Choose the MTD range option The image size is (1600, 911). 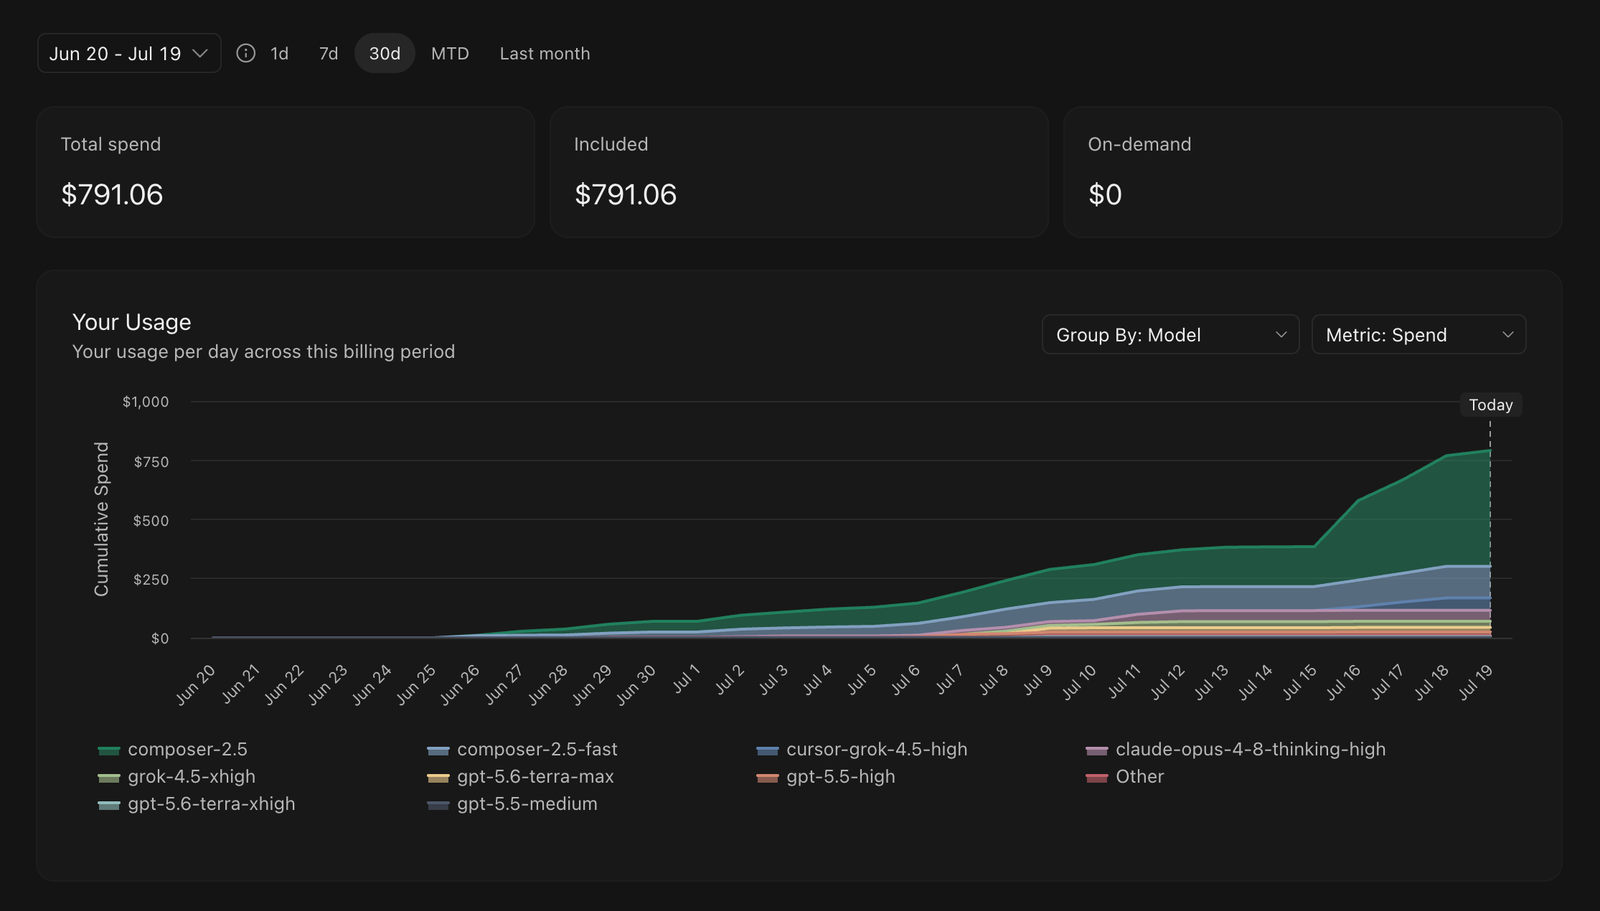[x=450, y=53]
